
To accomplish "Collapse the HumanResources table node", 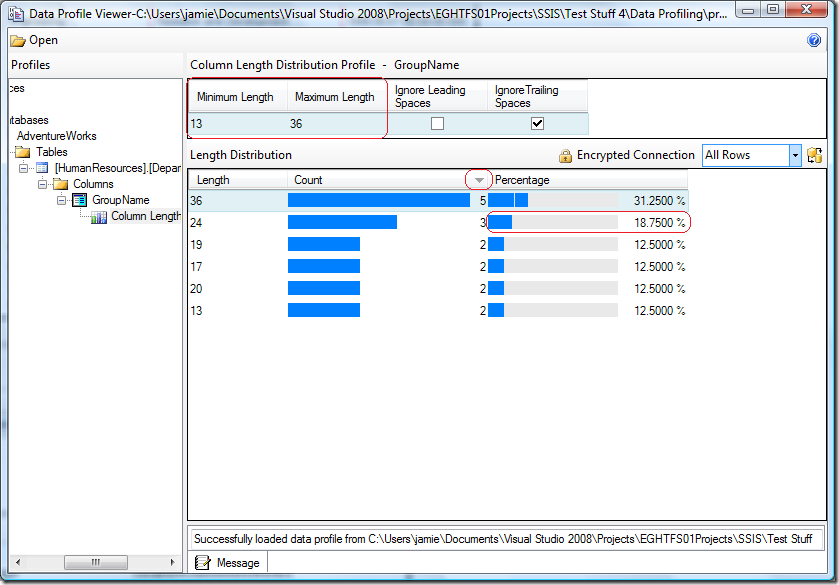I will click(24, 168).
